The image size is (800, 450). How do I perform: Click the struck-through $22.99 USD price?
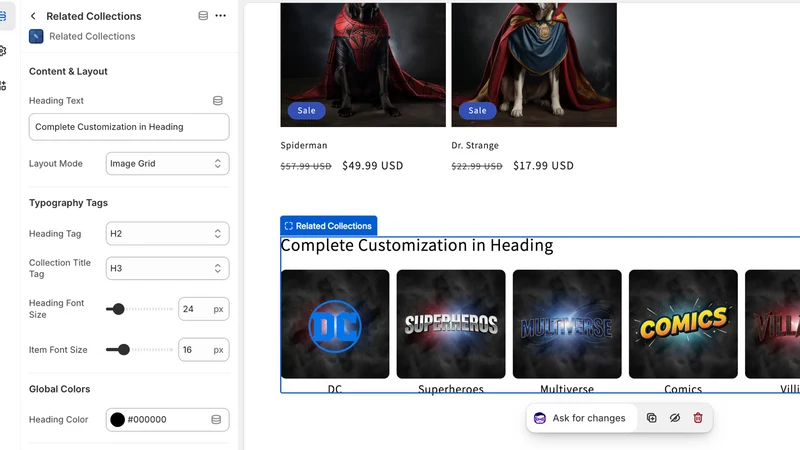pyautogui.click(x=477, y=166)
